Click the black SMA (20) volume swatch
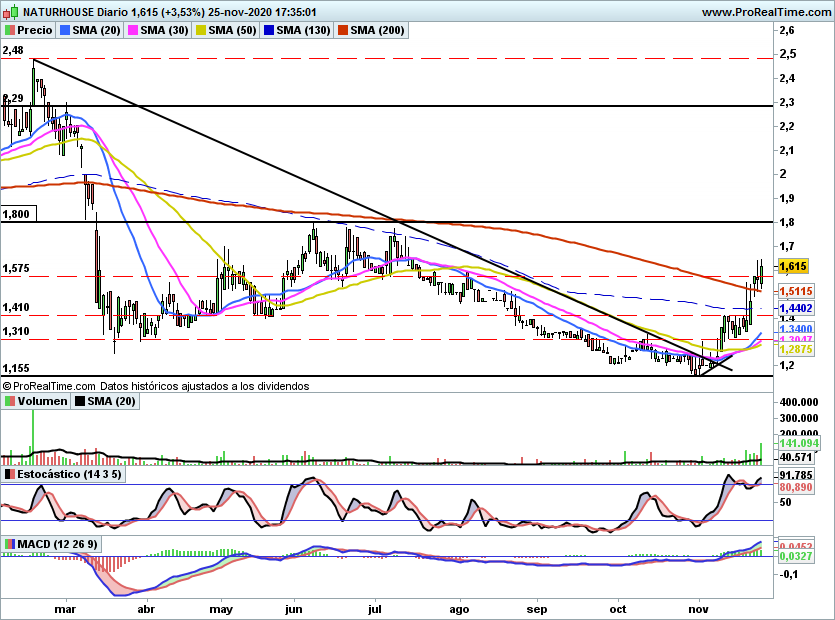835x620 pixels. click(80, 401)
